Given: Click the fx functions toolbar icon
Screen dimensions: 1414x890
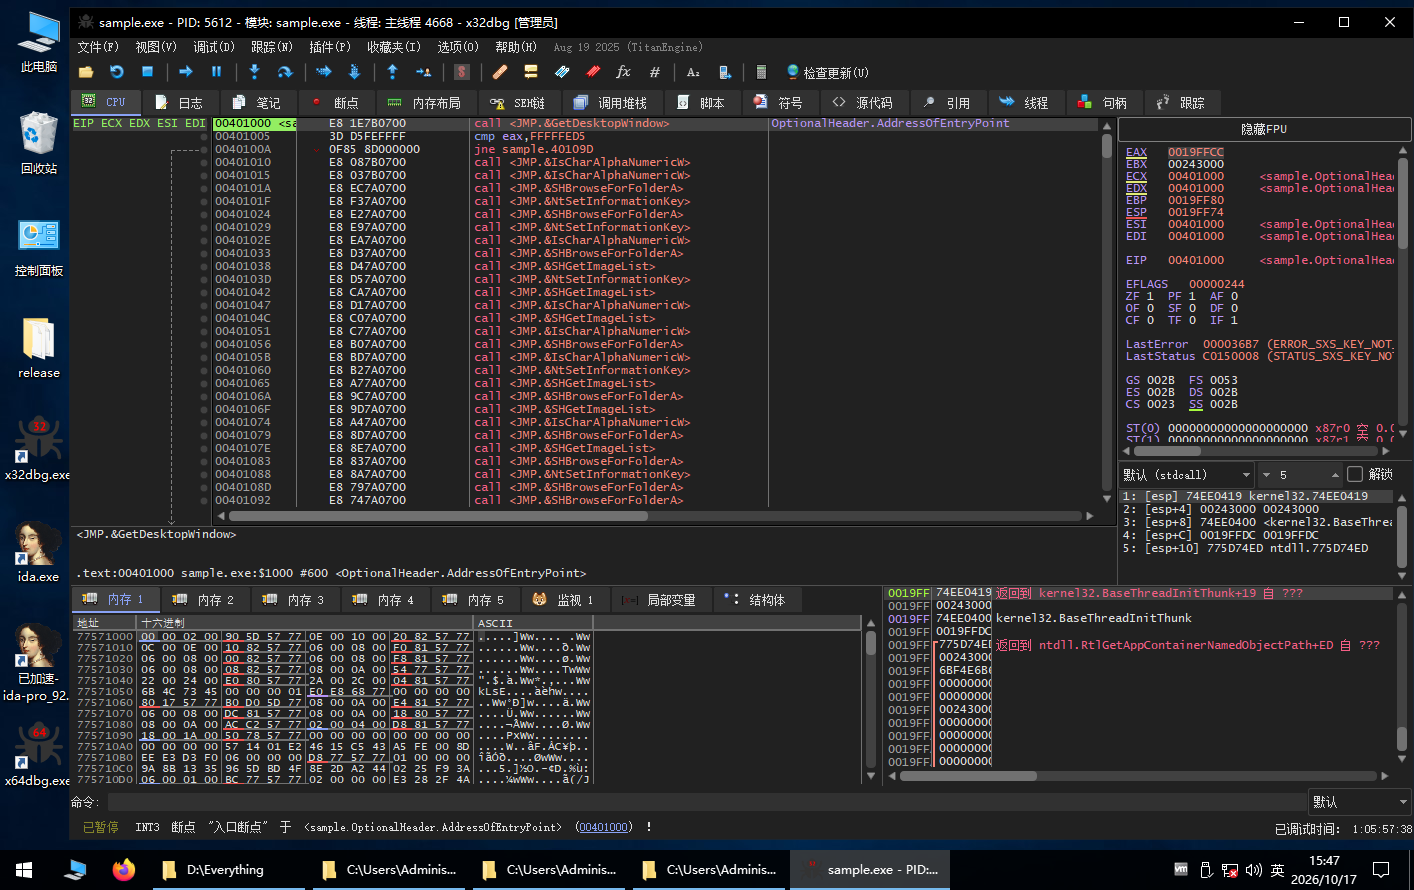Looking at the screenshot, I should click(x=623, y=72).
